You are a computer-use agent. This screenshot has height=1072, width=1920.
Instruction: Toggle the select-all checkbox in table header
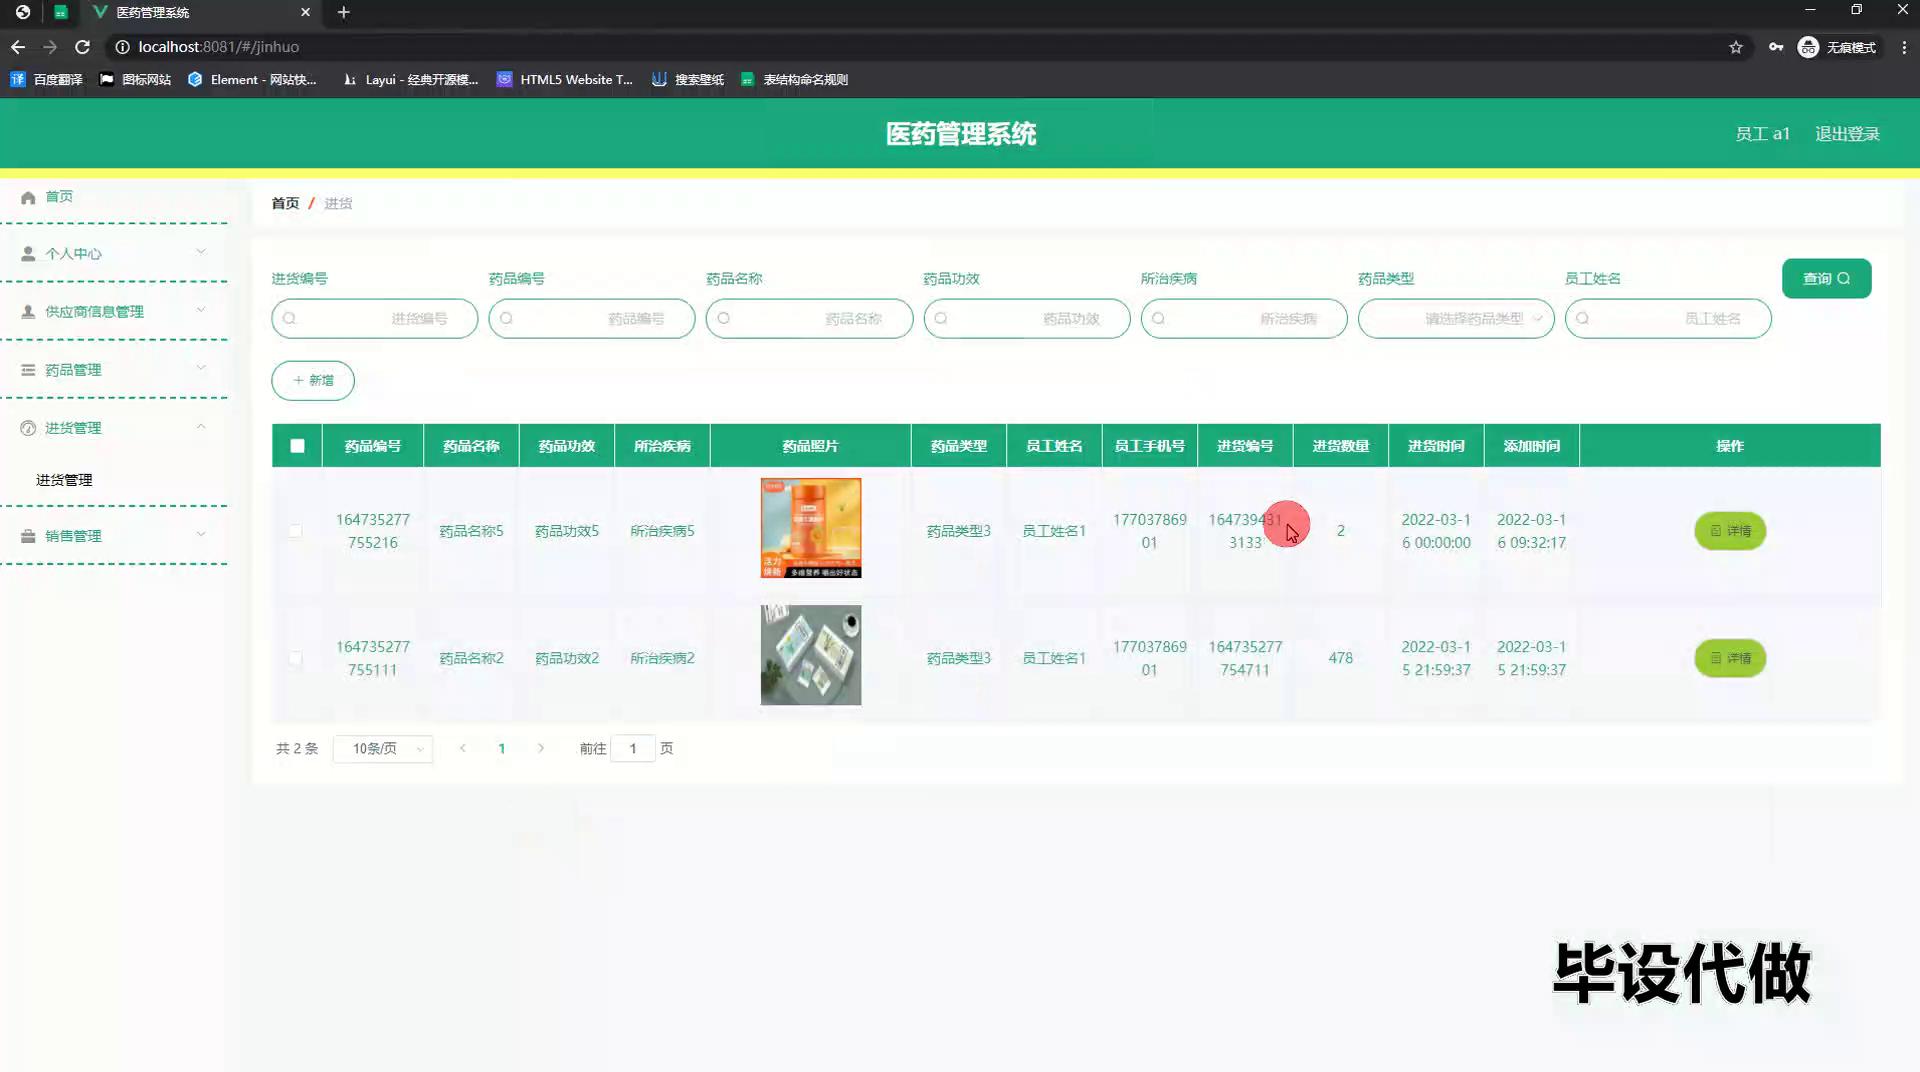coord(297,446)
